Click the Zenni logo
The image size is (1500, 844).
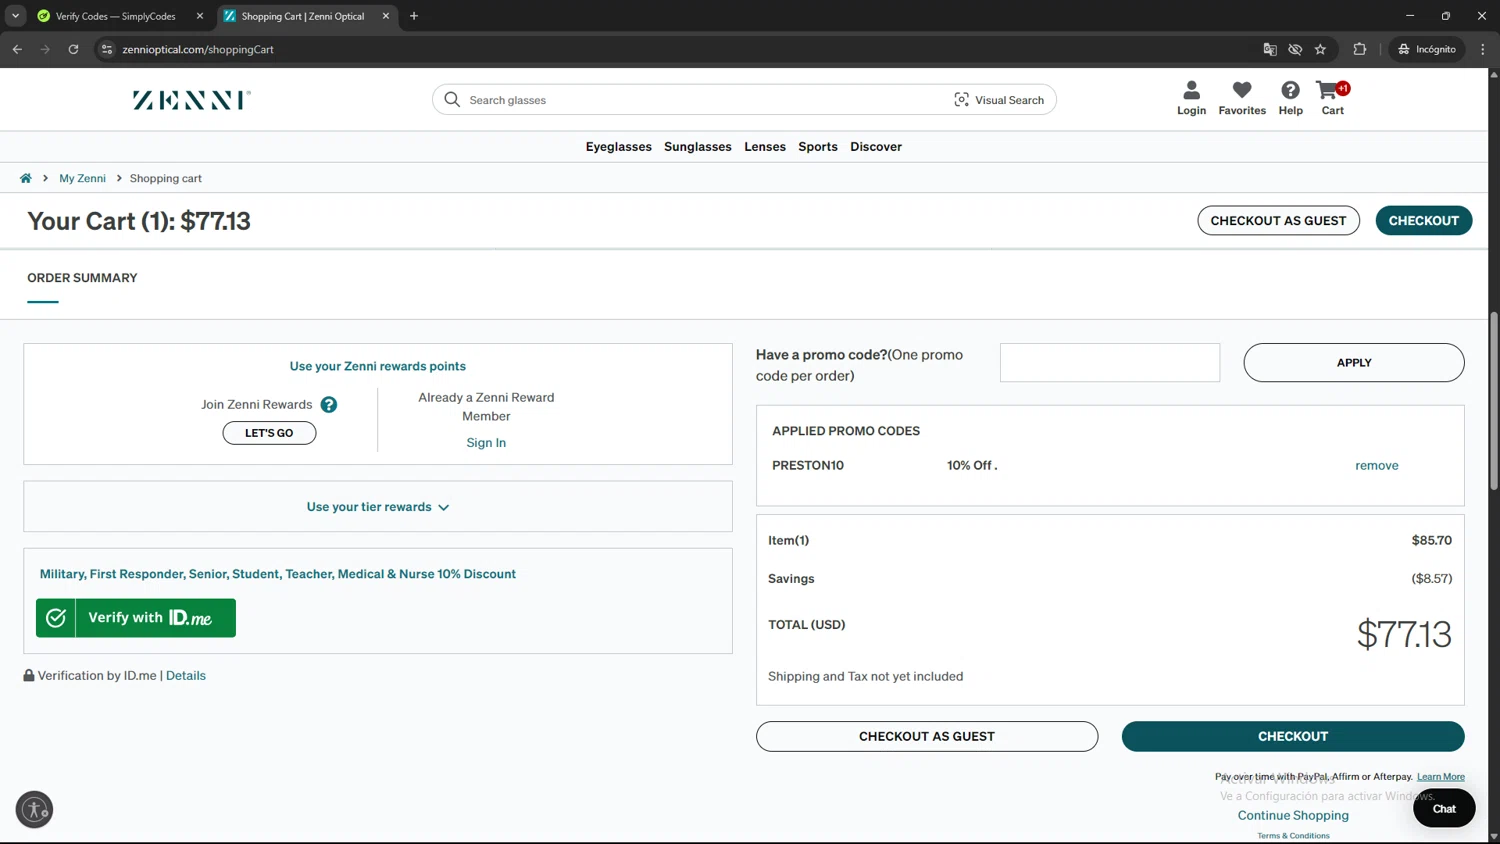tap(192, 100)
